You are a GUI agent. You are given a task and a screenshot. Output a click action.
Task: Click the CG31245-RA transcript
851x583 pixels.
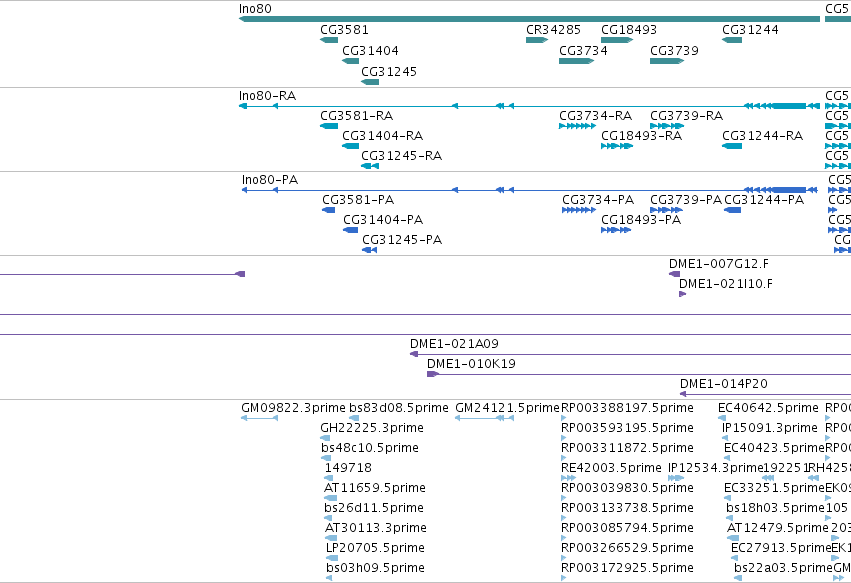click(370, 166)
